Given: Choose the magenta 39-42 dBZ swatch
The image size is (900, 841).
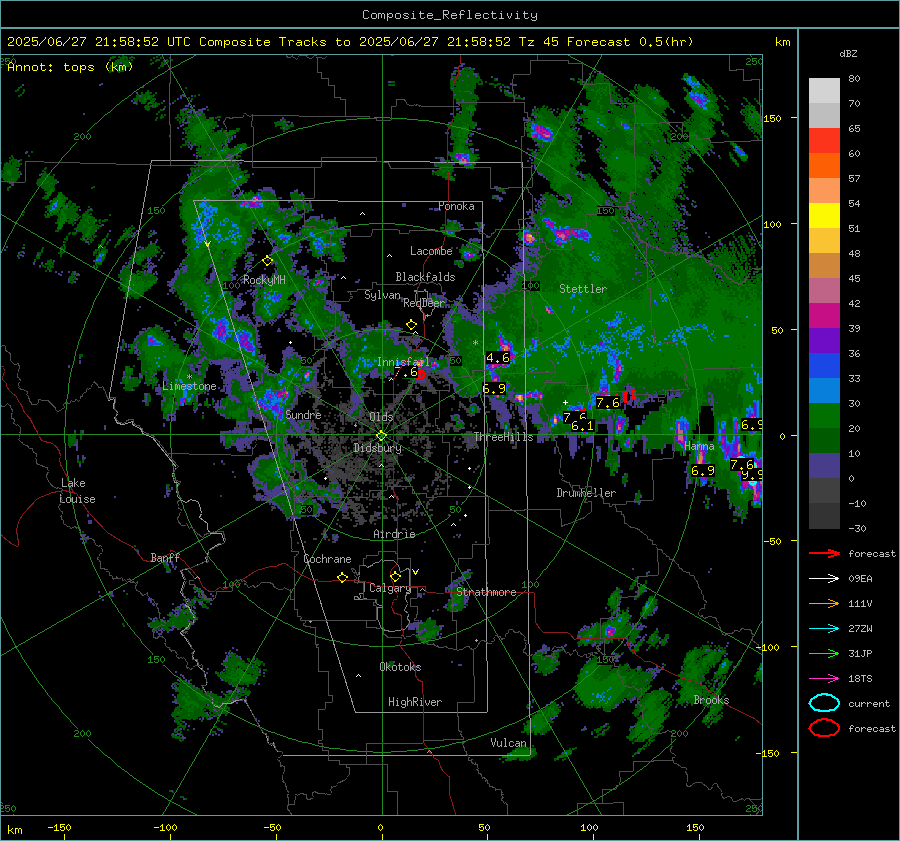Looking at the screenshot, I should [824, 316].
